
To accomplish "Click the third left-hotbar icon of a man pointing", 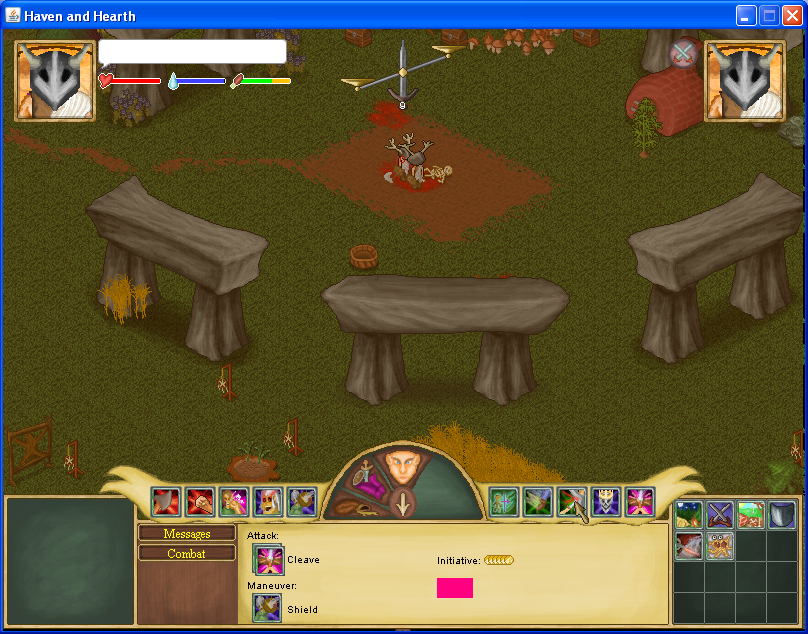I will [234, 502].
